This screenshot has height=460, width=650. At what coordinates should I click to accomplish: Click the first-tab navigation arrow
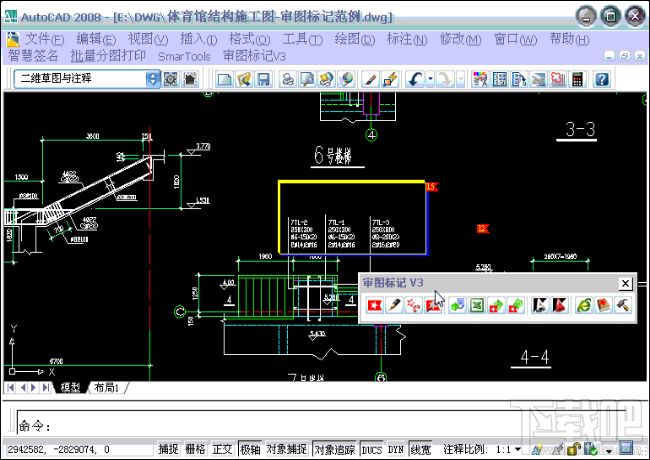10,388
